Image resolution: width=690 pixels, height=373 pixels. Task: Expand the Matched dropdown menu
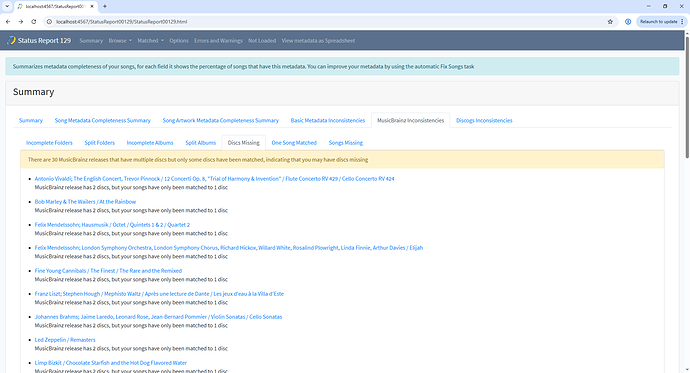click(x=150, y=40)
